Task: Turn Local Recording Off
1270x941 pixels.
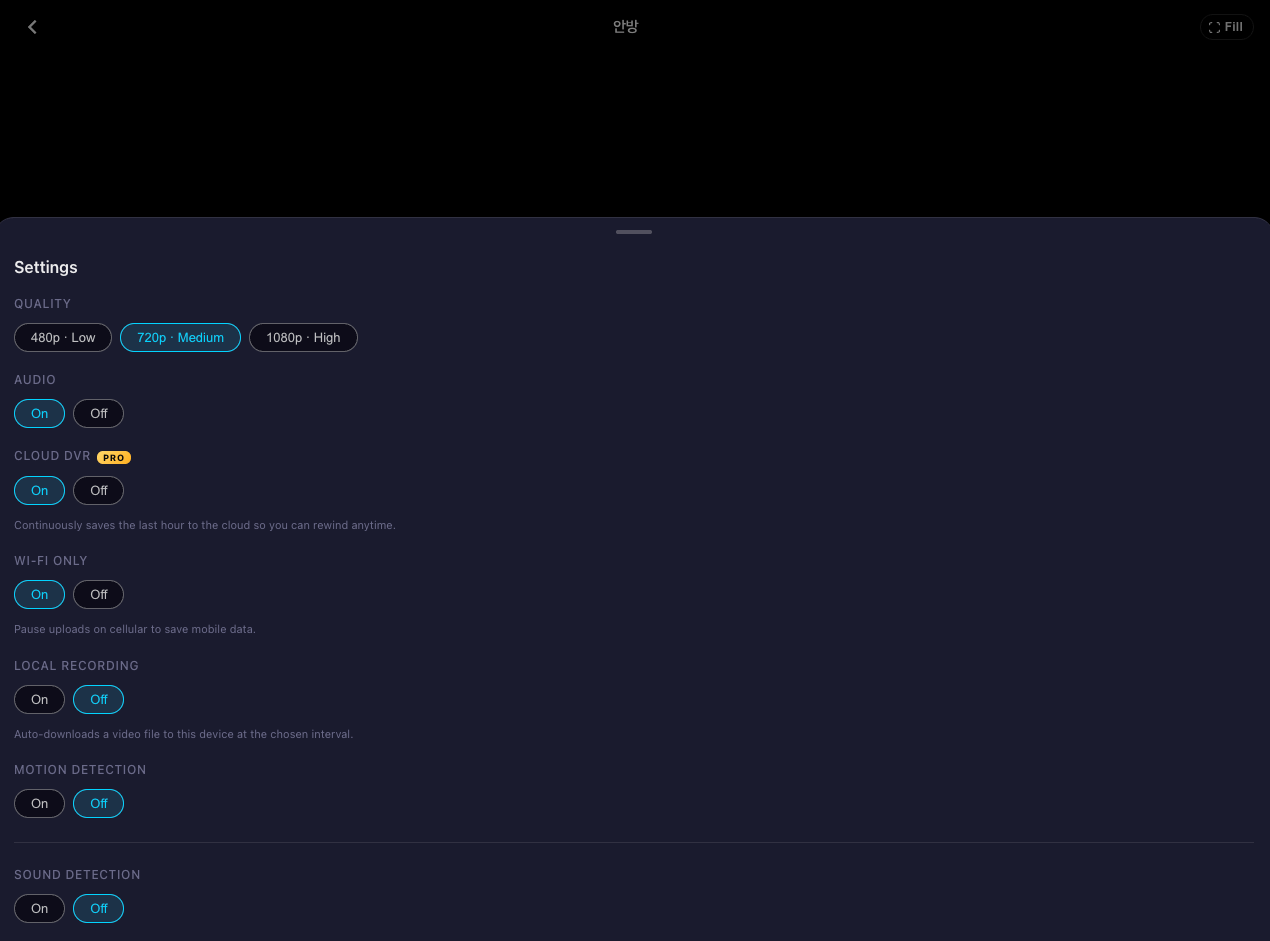Action: pos(99,700)
